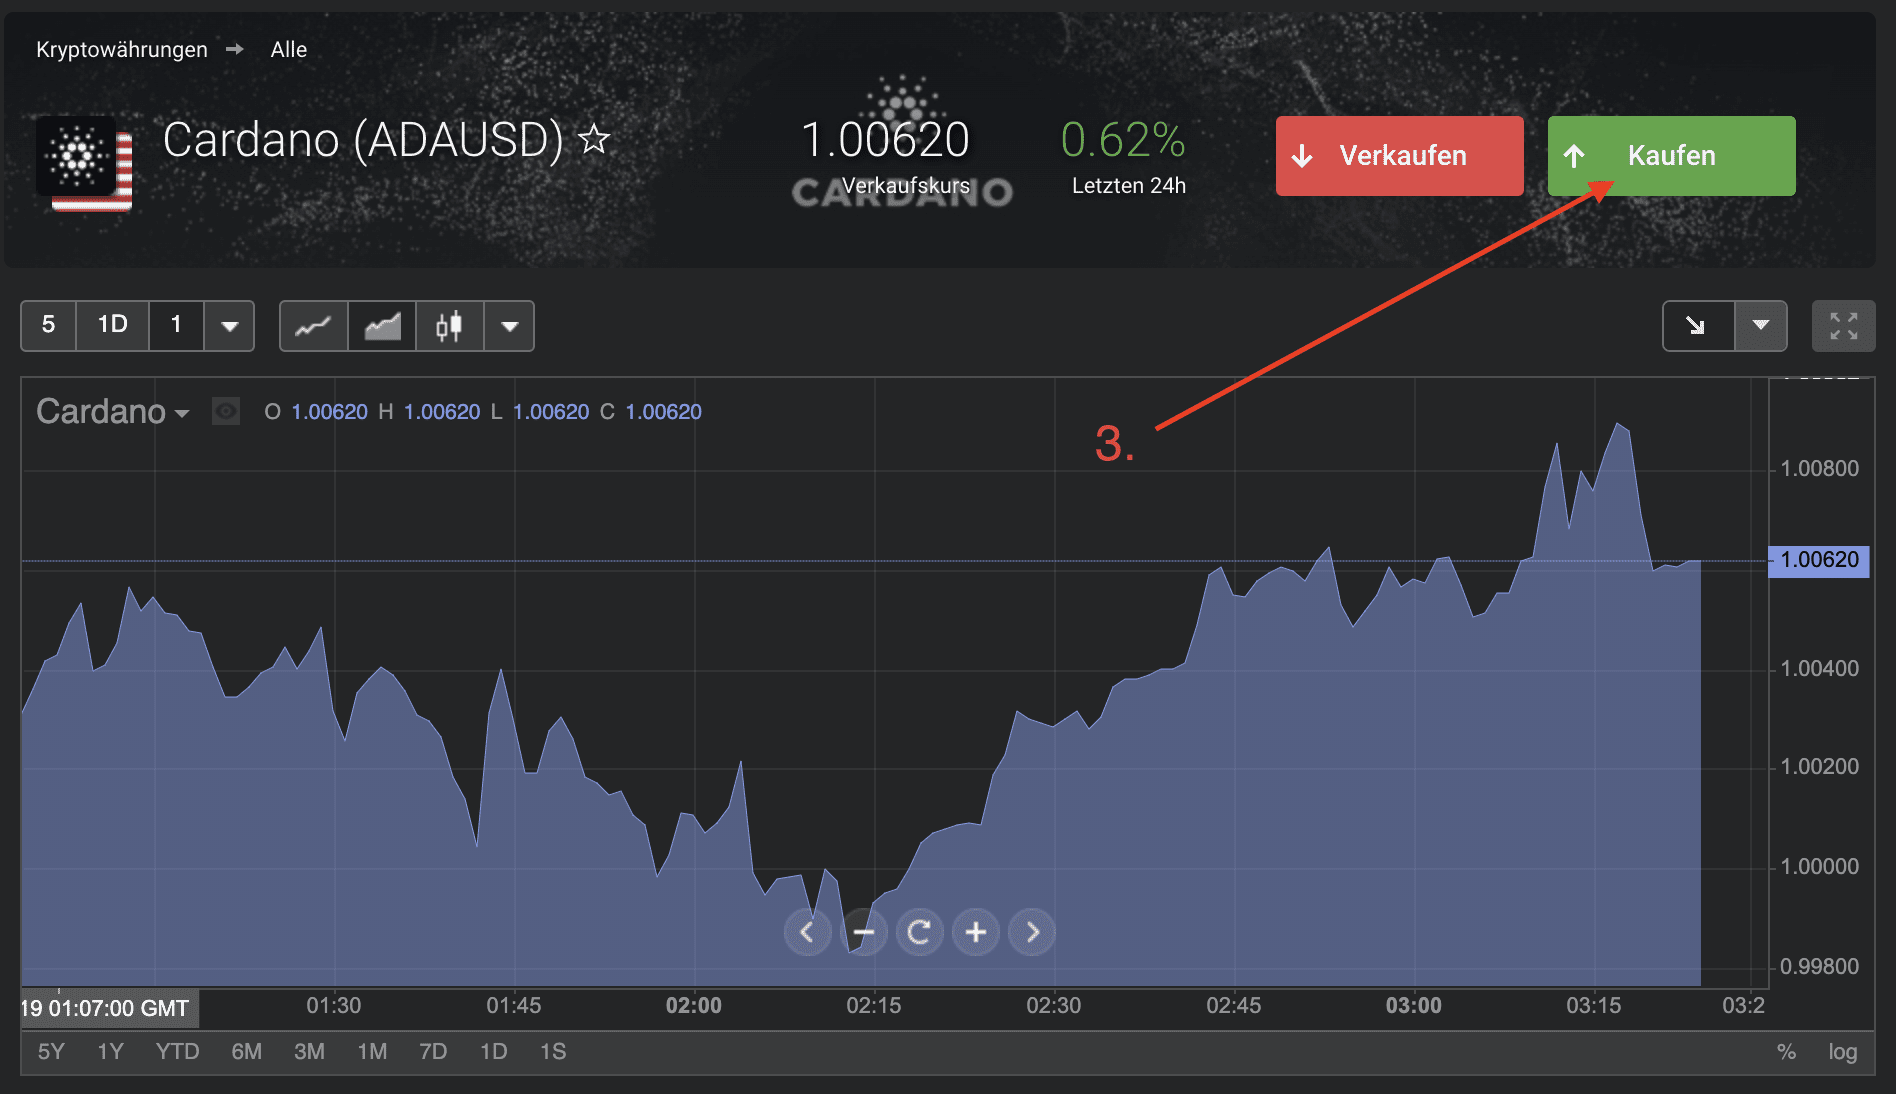Add Cardano to favorites with star icon

[x=594, y=139]
